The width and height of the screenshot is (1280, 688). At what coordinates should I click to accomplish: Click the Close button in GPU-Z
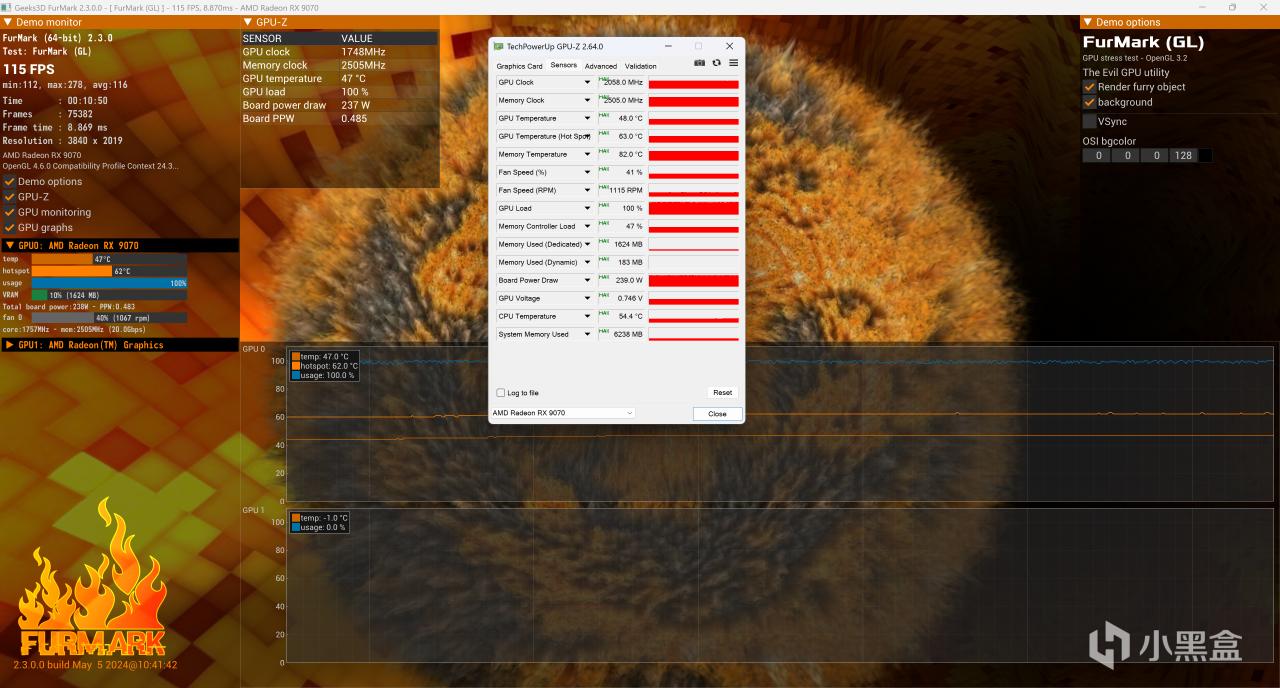tap(718, 414)
